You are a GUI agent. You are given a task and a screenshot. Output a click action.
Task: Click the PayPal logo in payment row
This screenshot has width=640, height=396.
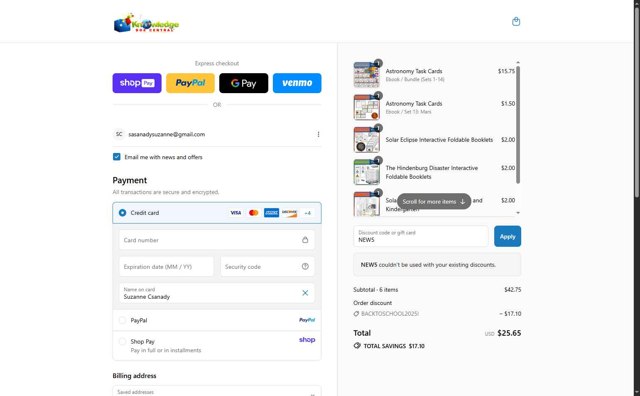[x=307, y=320]
